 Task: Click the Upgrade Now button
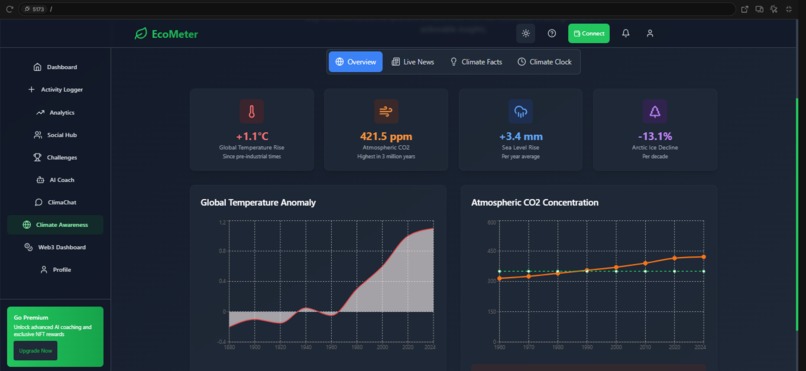click(35, 351)
